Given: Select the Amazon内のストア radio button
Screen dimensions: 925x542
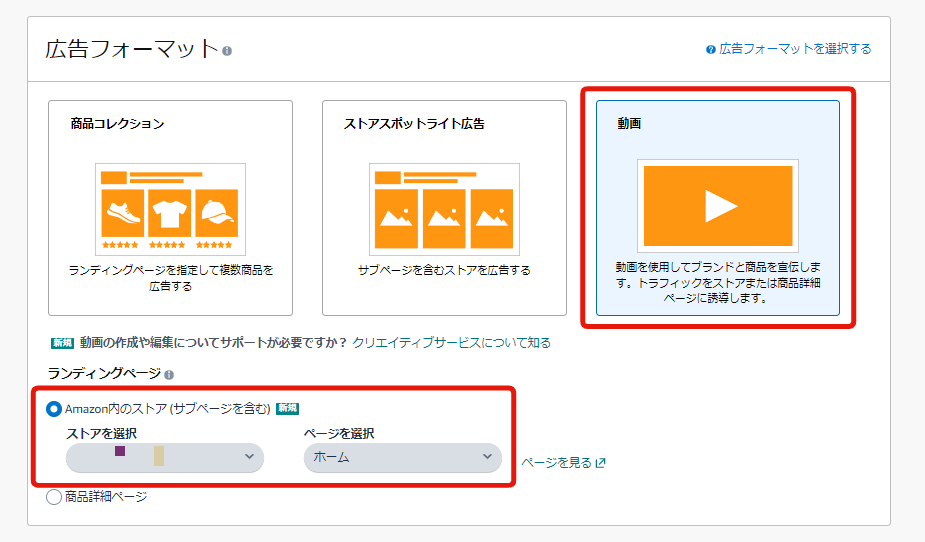Looking at the screenshot, I should 54,408.
